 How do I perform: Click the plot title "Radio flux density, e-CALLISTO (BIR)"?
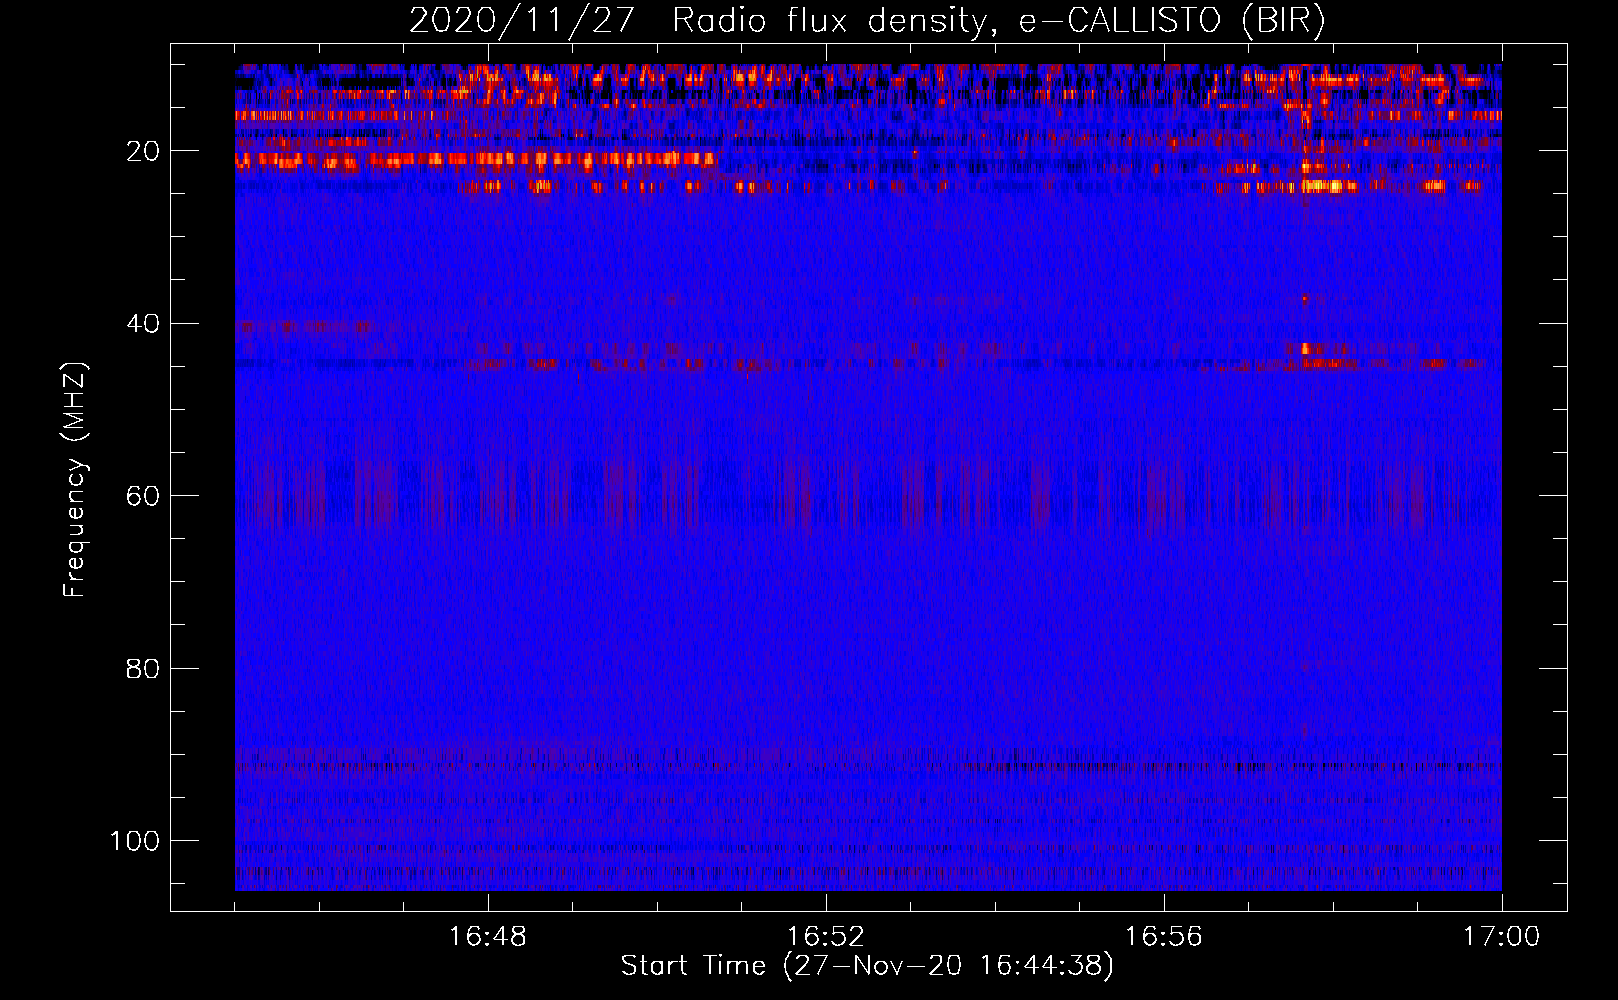click(x=999, y=20)
